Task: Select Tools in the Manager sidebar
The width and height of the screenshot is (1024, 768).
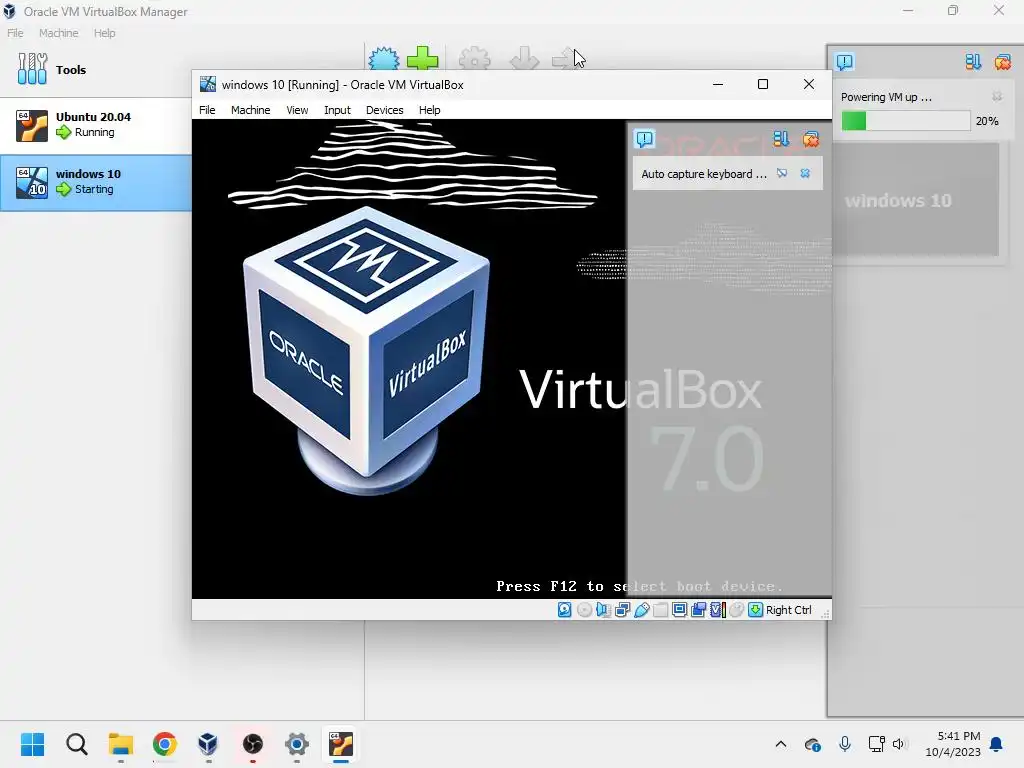Action: (95, 69)
